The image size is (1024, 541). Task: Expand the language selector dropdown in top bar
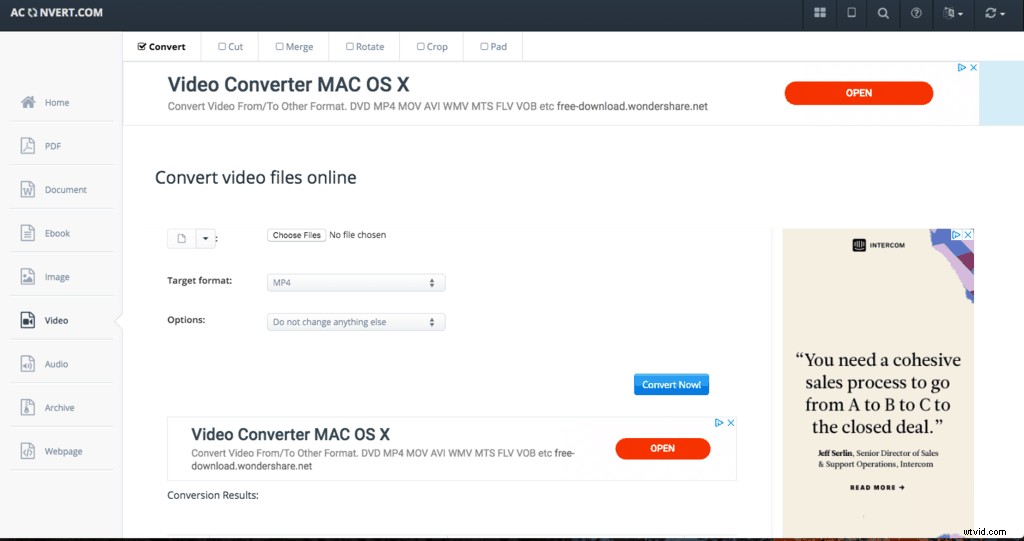pyautogui.click(x=953, y=13)
